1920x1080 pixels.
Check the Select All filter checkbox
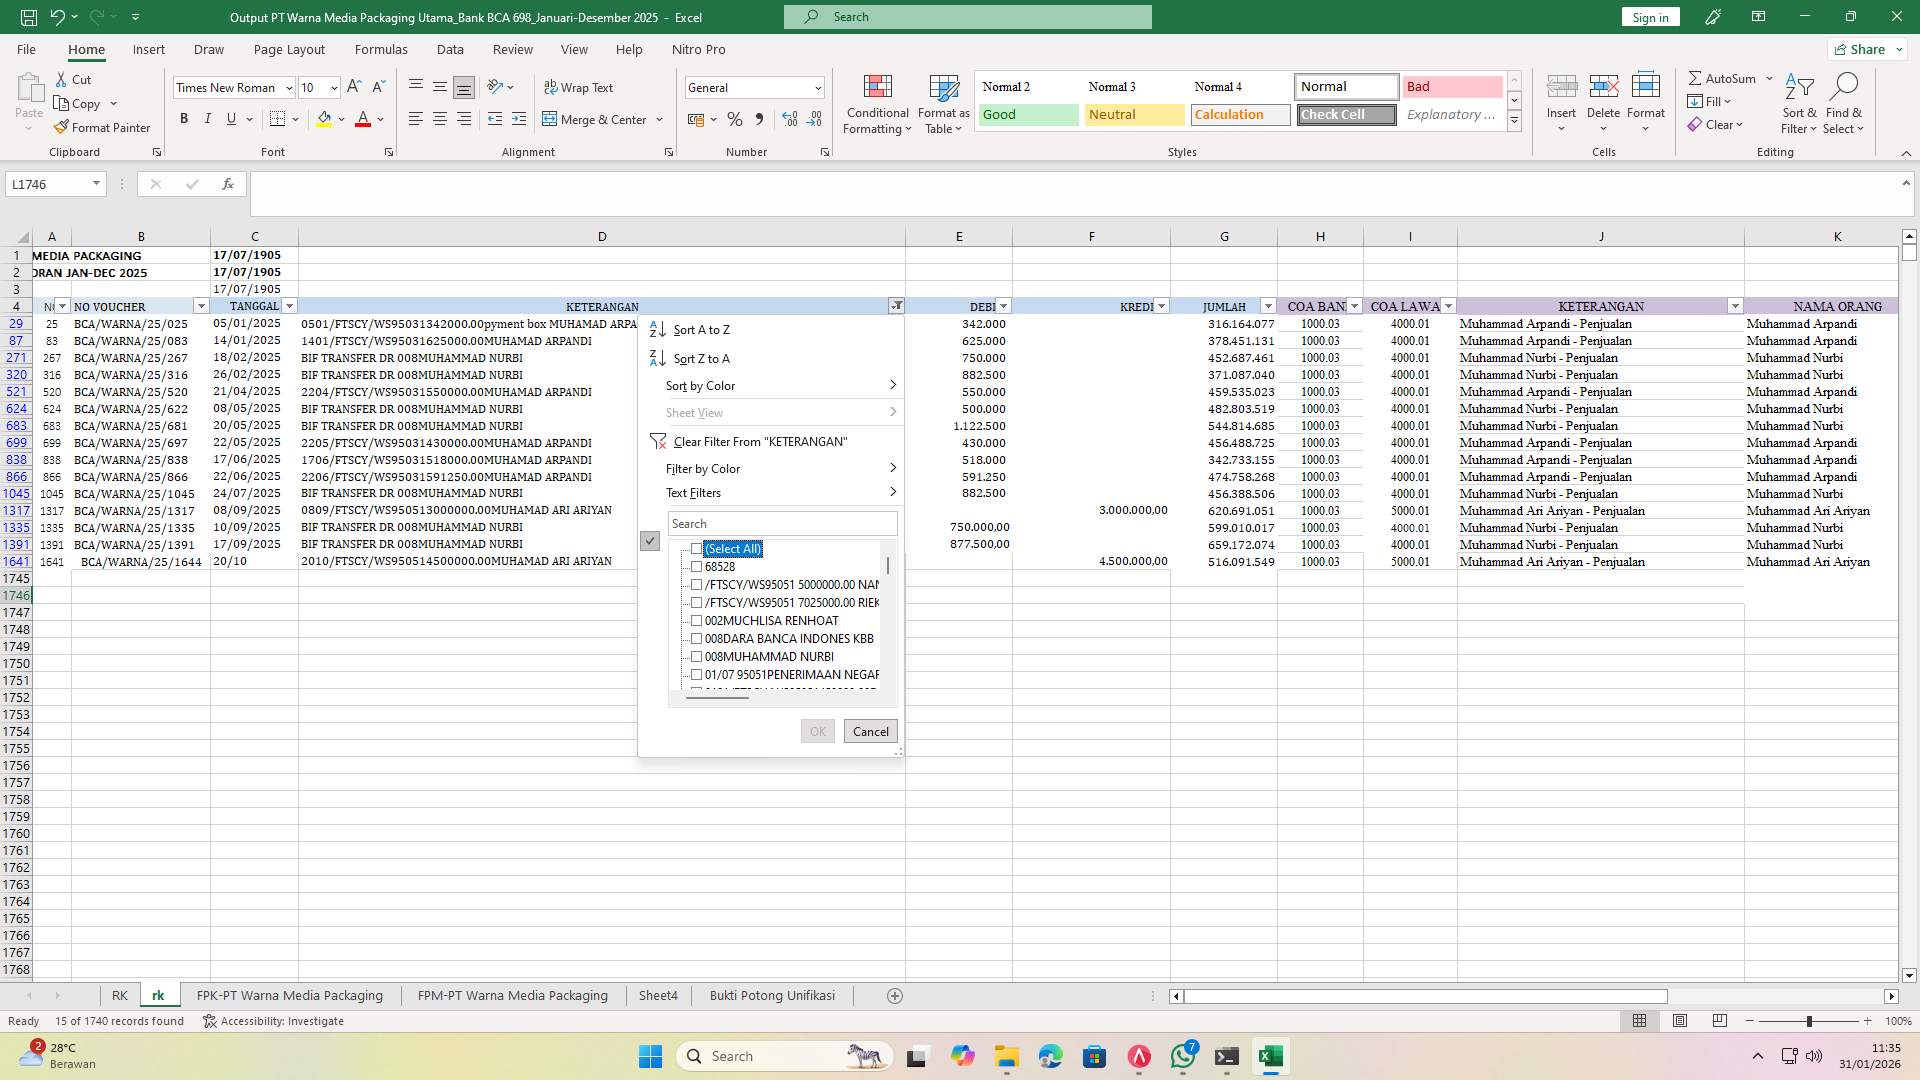click(x=697, y=548)
